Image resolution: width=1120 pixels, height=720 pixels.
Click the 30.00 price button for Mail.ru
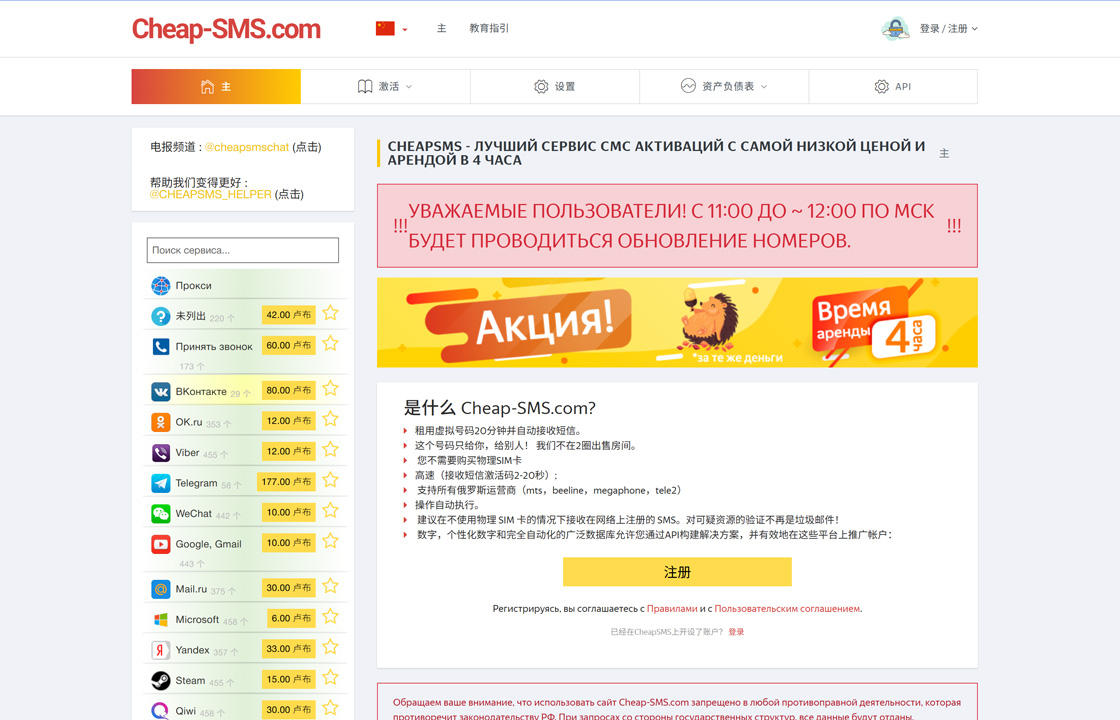click(x=289, y=588)
